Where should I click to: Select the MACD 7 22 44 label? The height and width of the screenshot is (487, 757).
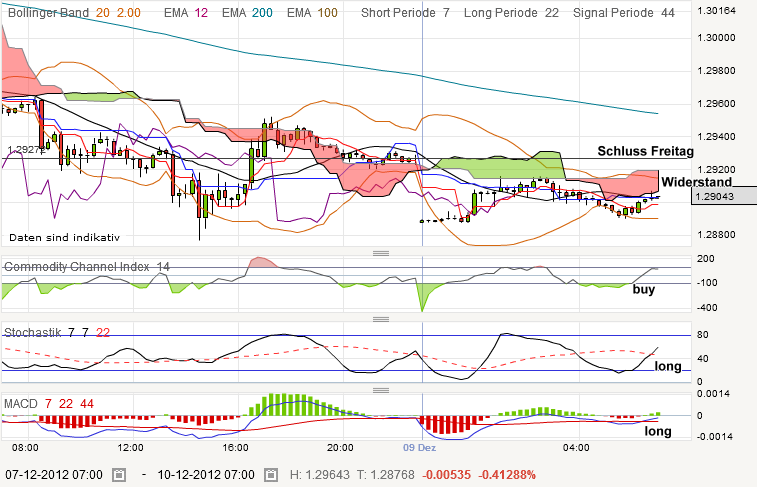(49, 404)
